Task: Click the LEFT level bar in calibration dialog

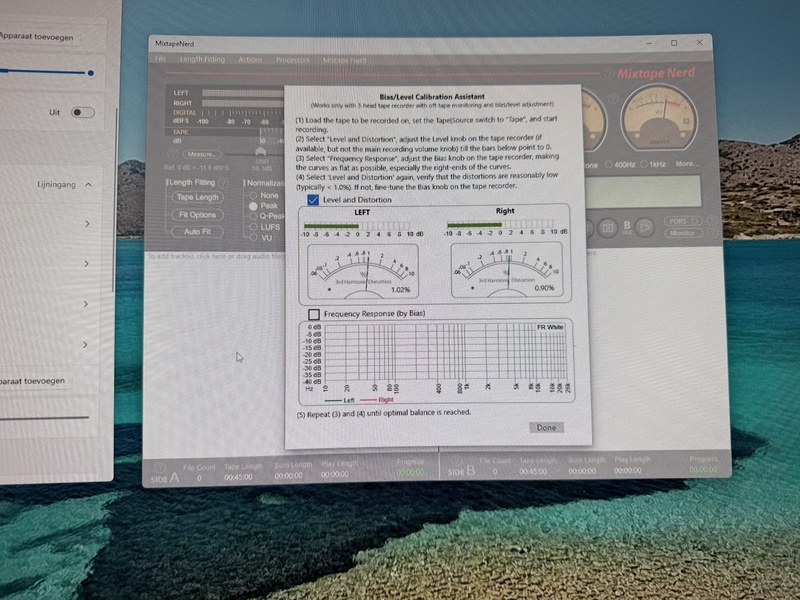Action: (x=357, y=226)
